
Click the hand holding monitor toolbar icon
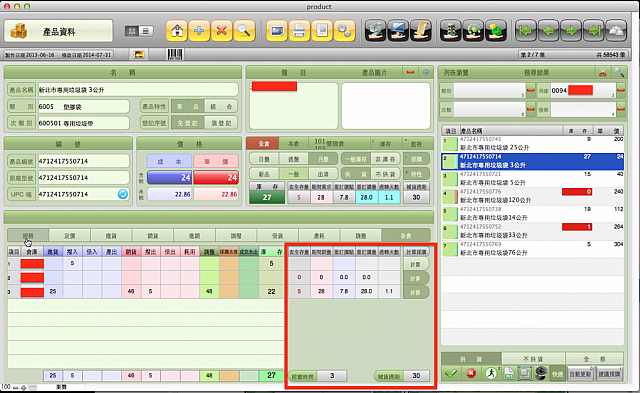coord(398,31)
